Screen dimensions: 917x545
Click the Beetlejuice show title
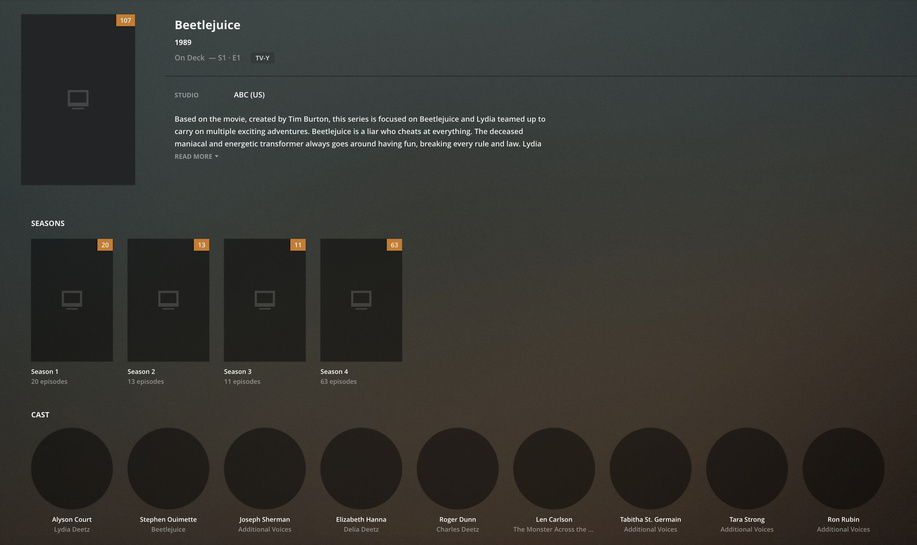pos(207,25)
